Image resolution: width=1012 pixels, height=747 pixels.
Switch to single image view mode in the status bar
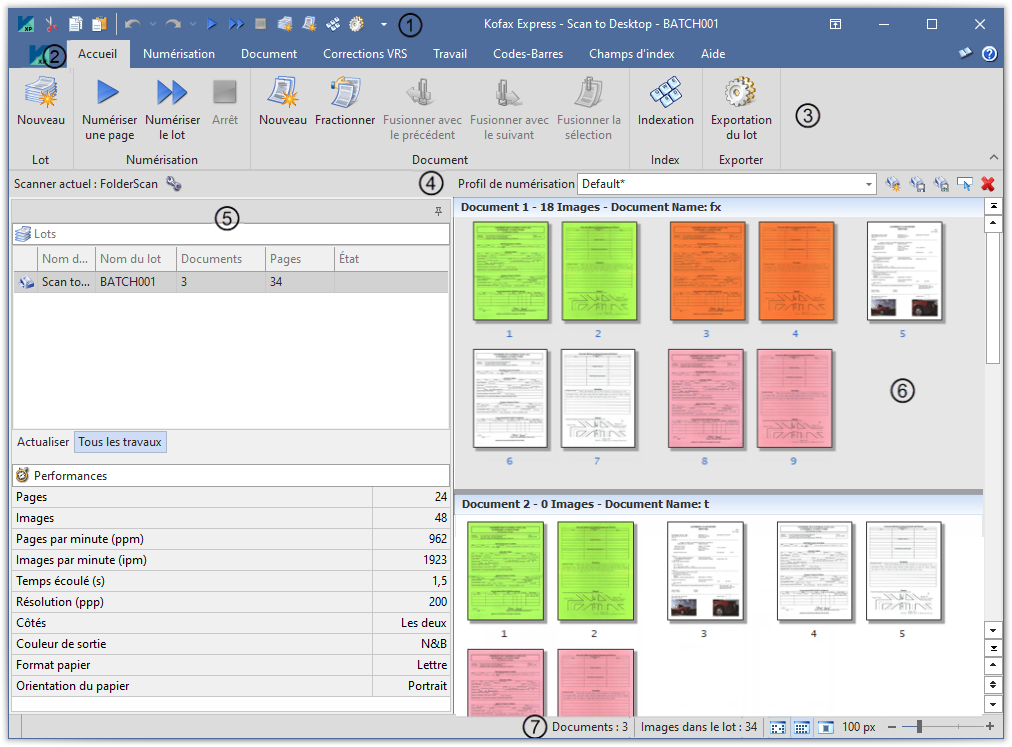[x=827, y=727]
